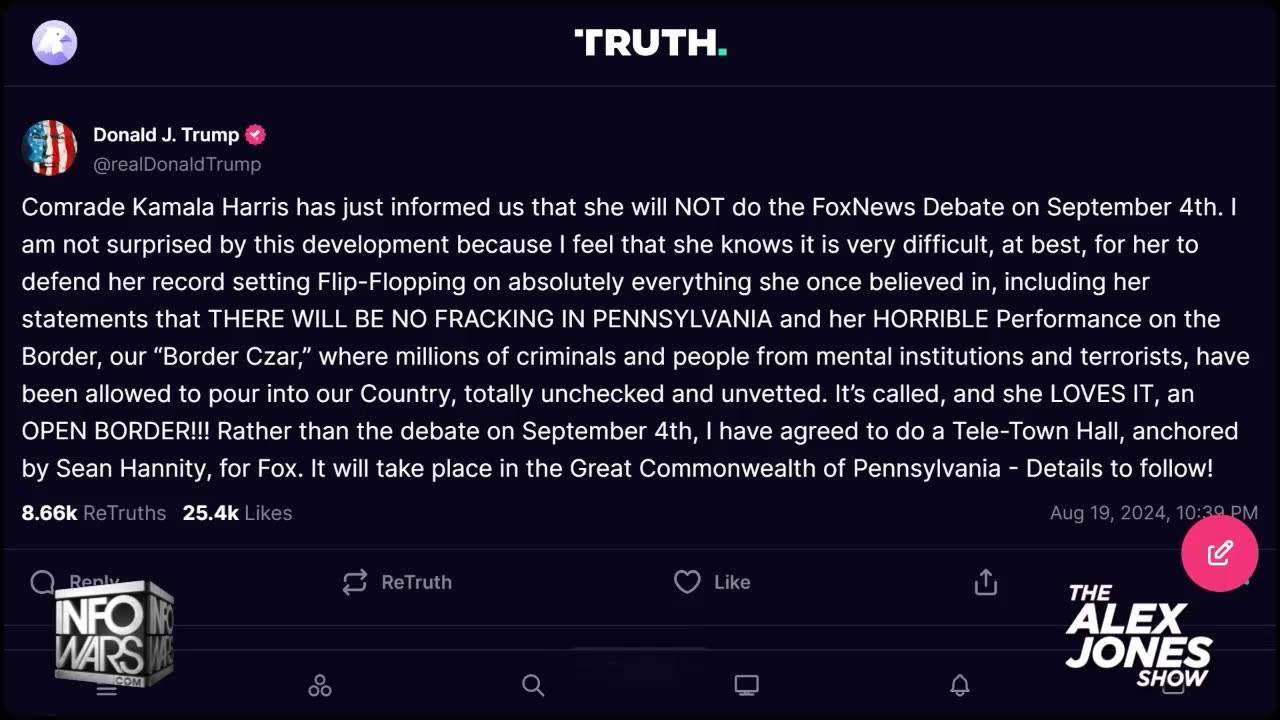Click the Infowars cube logo overlay

(113, 633)
